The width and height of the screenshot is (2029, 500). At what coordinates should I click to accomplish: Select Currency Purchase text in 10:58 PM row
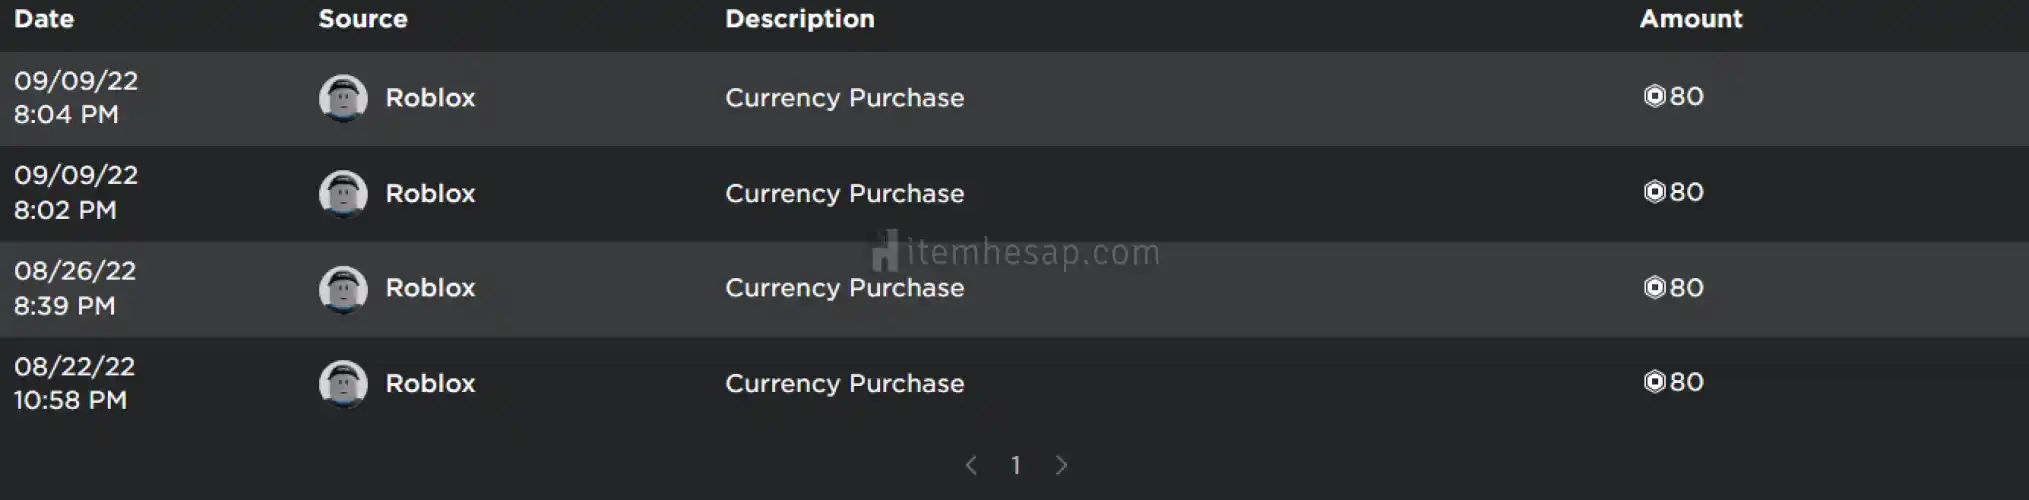pyautogui.click(x=845, y=384)
